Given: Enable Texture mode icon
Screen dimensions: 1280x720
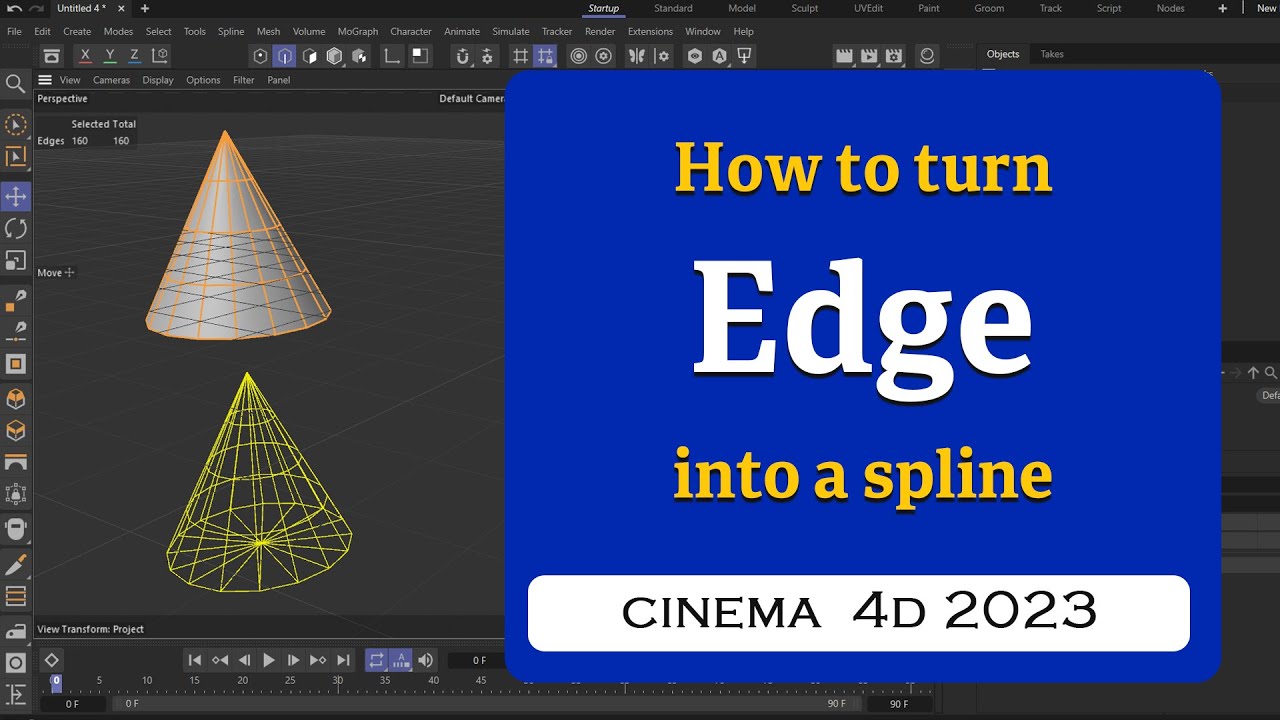Looking at the screenshot, I should (358, 56).
